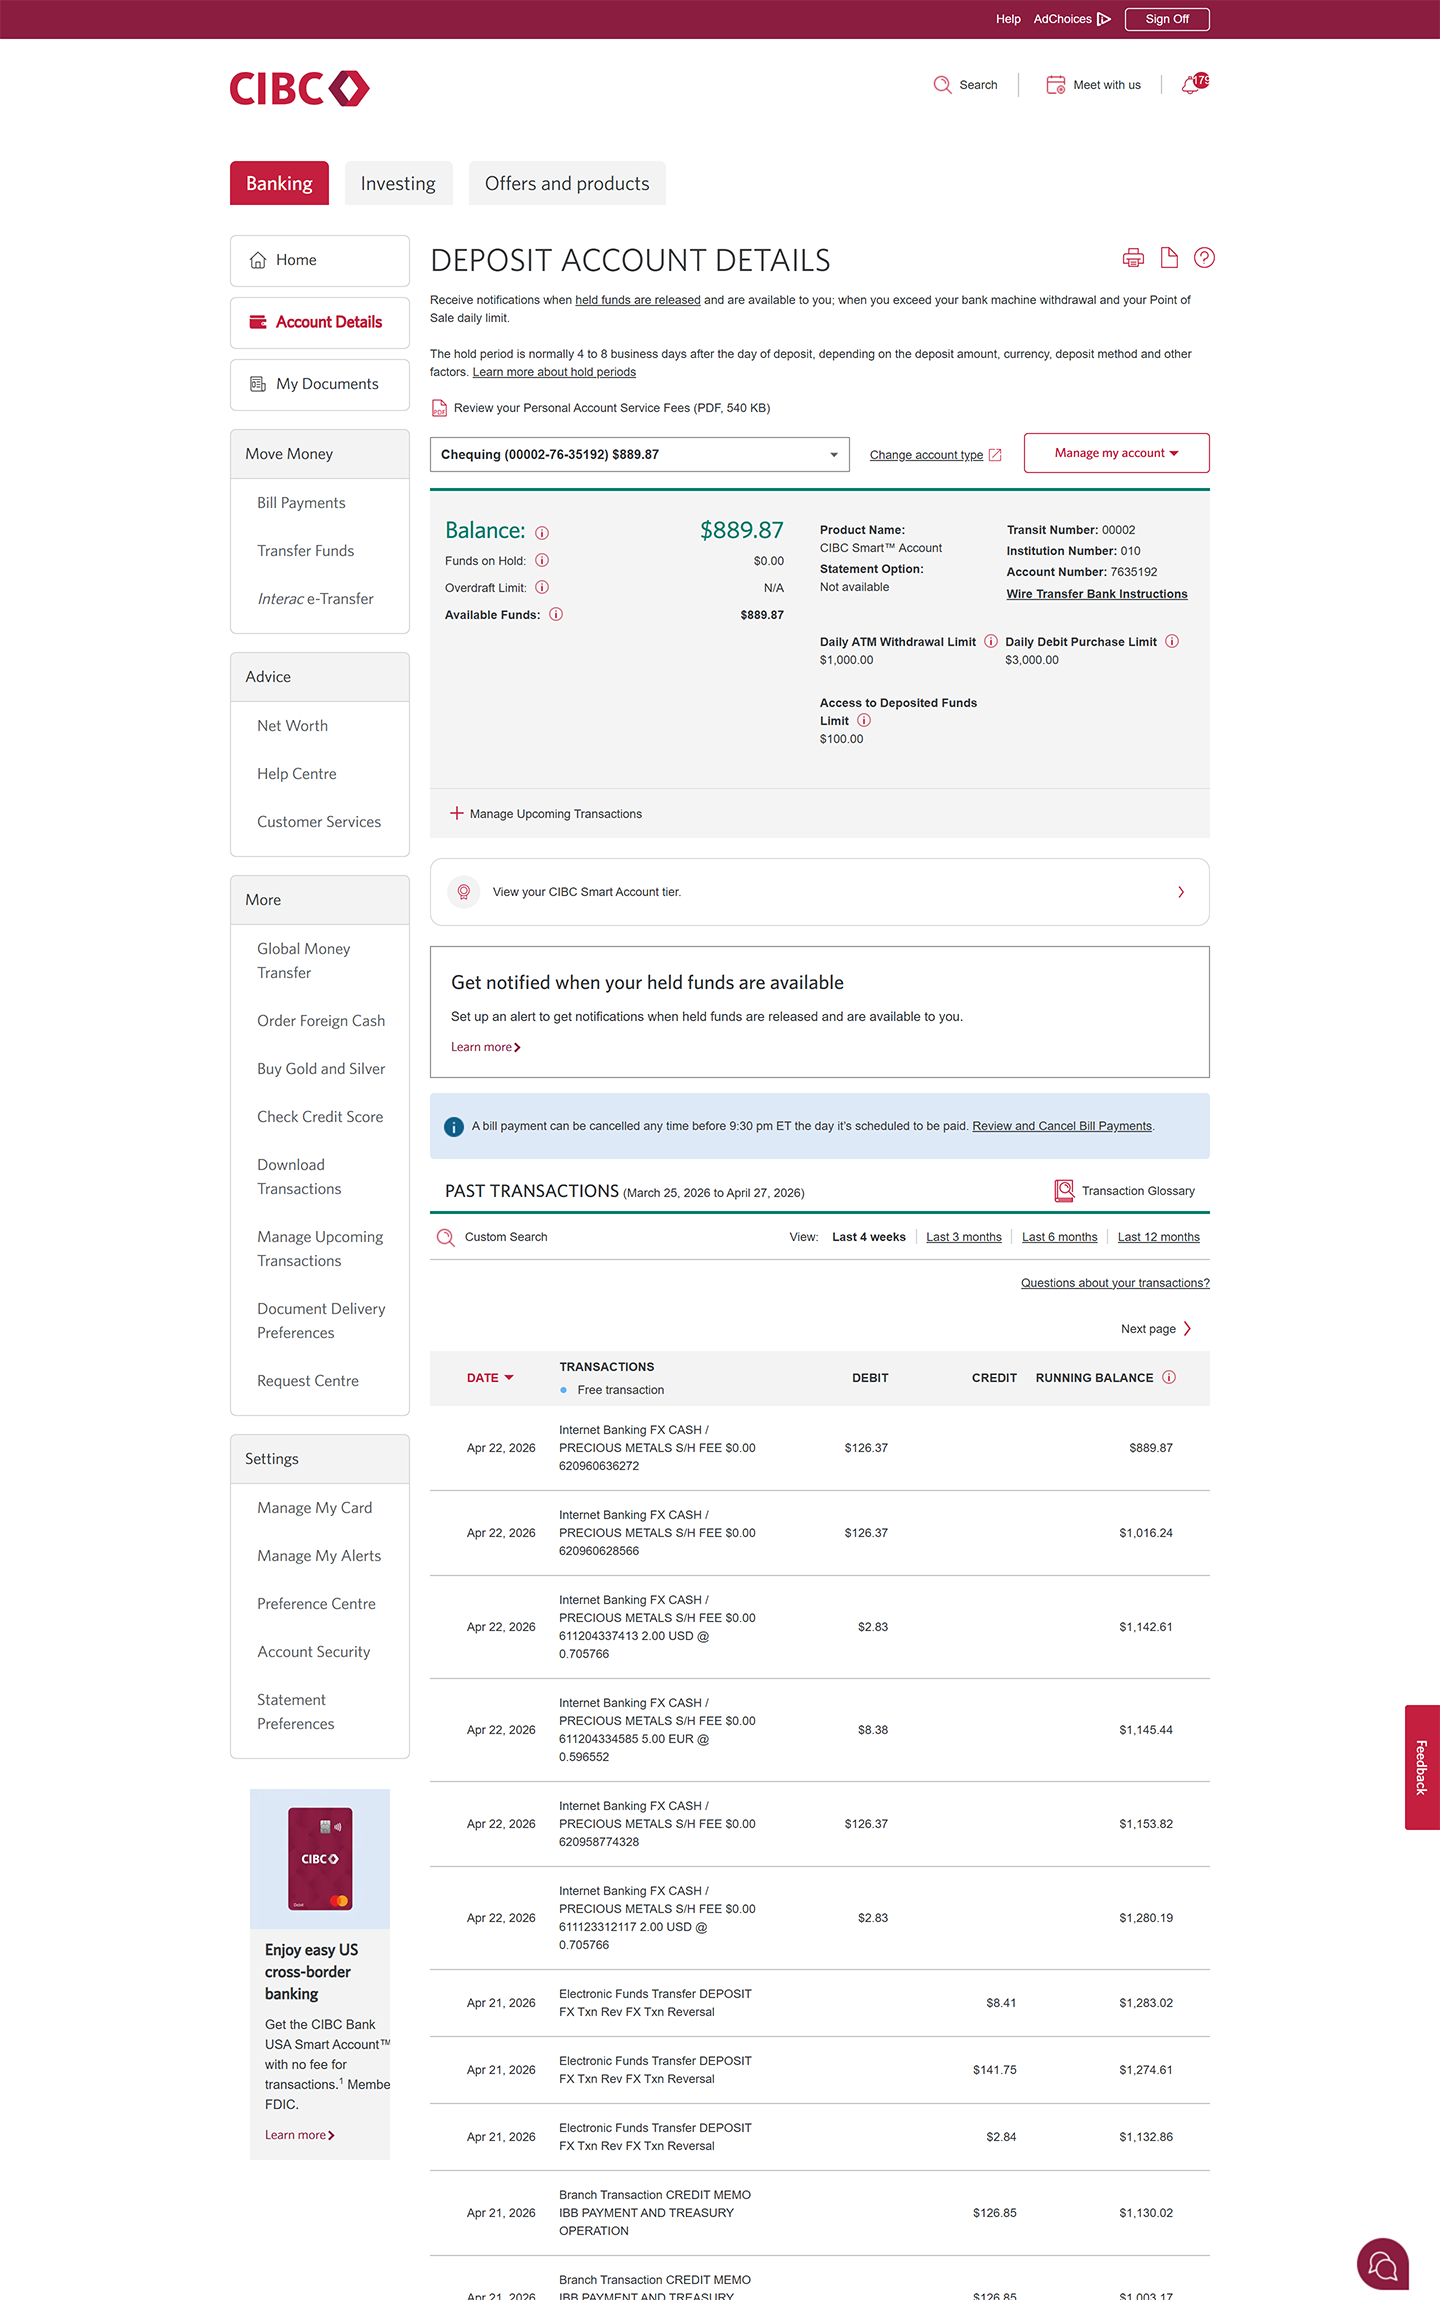Viewport: 1440px width, 2300px height.
Task: Open Net Worth under Advice
Action: coord(292,726)
